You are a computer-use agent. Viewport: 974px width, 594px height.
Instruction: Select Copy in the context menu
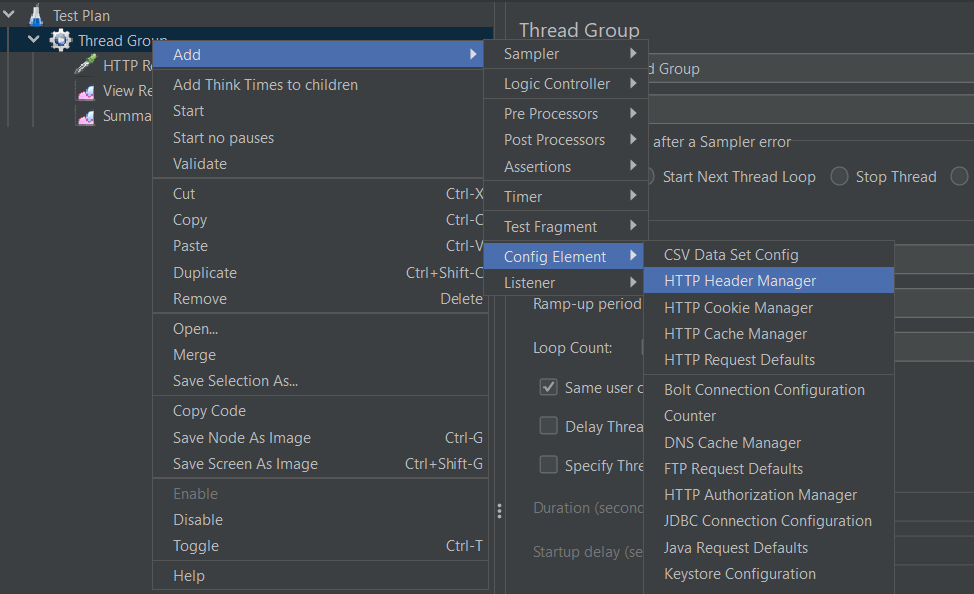coord(318,220)
